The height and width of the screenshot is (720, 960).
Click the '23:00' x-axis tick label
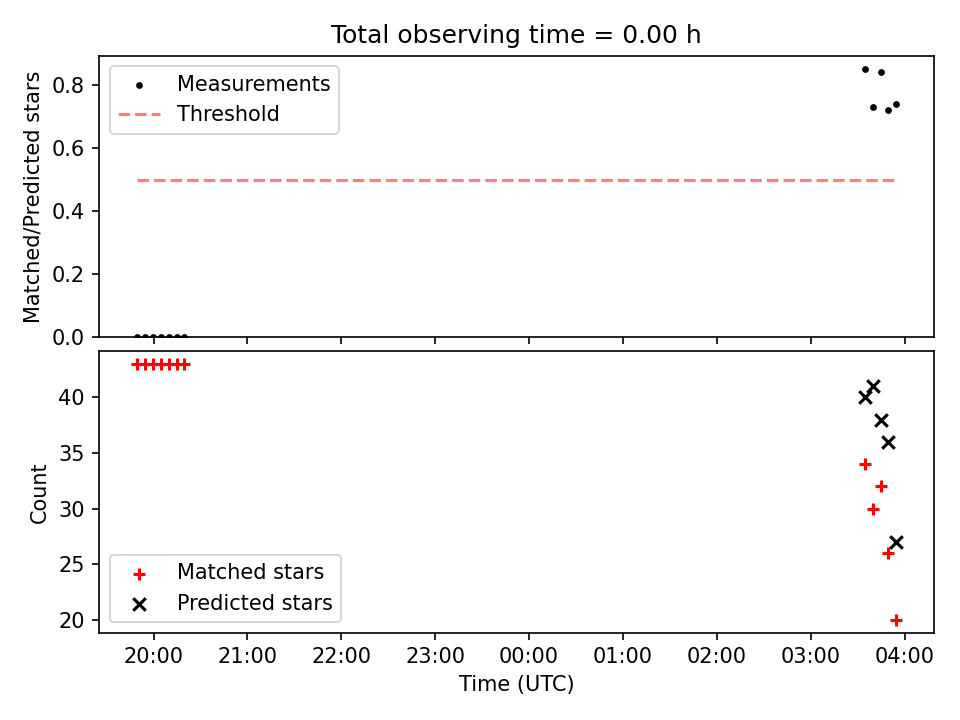pos(435,656)
